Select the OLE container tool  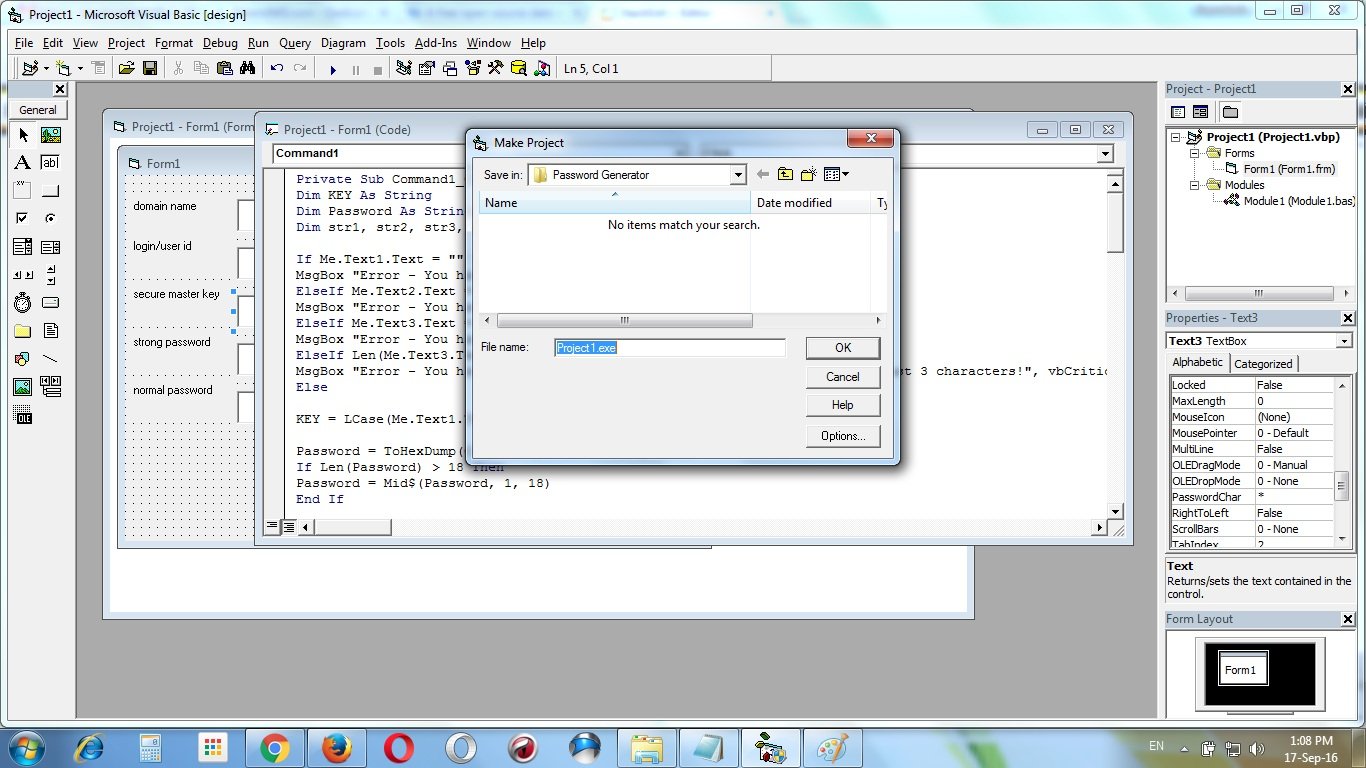(23, 415)
